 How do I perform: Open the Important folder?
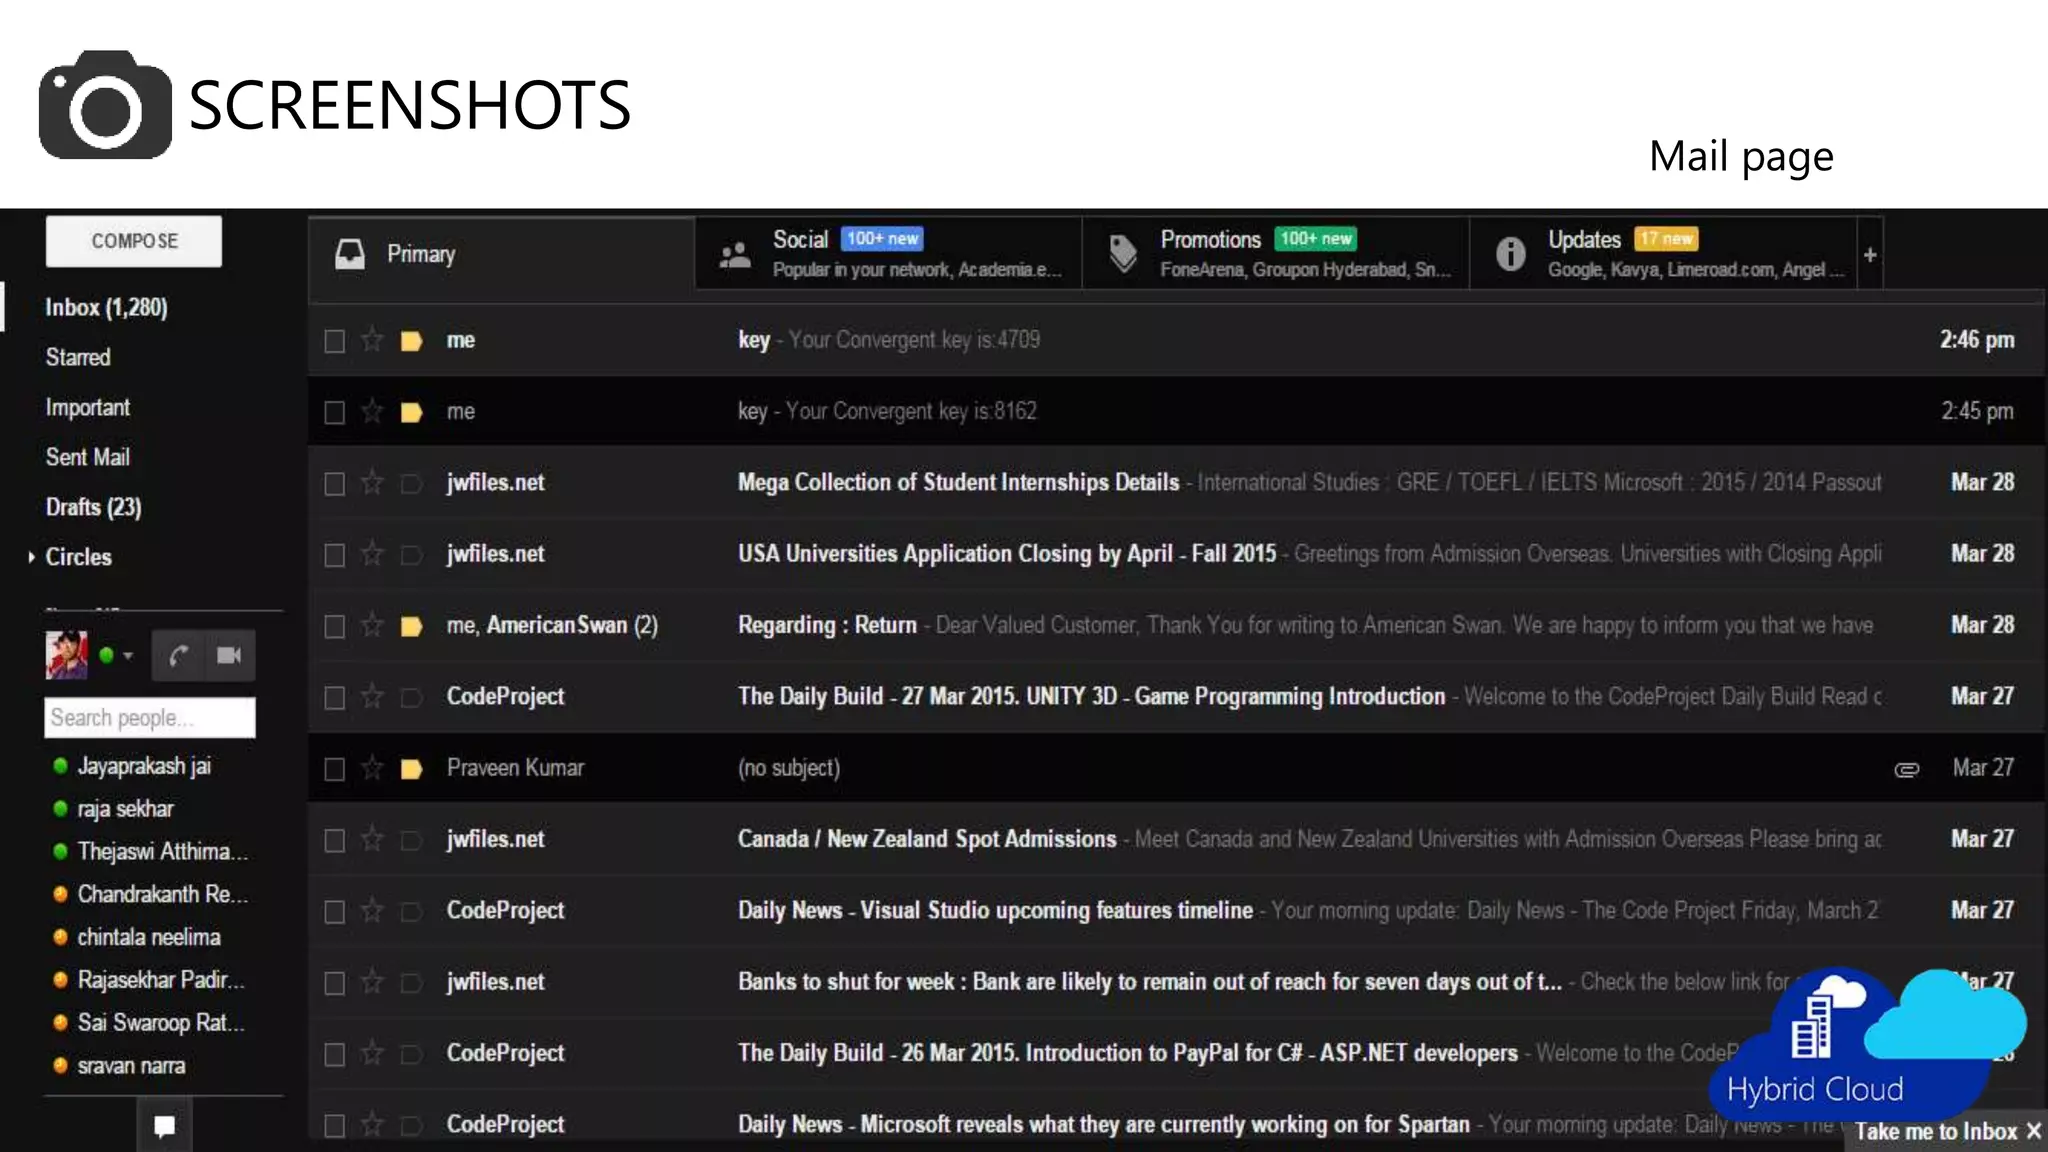(x=88, y=407)
